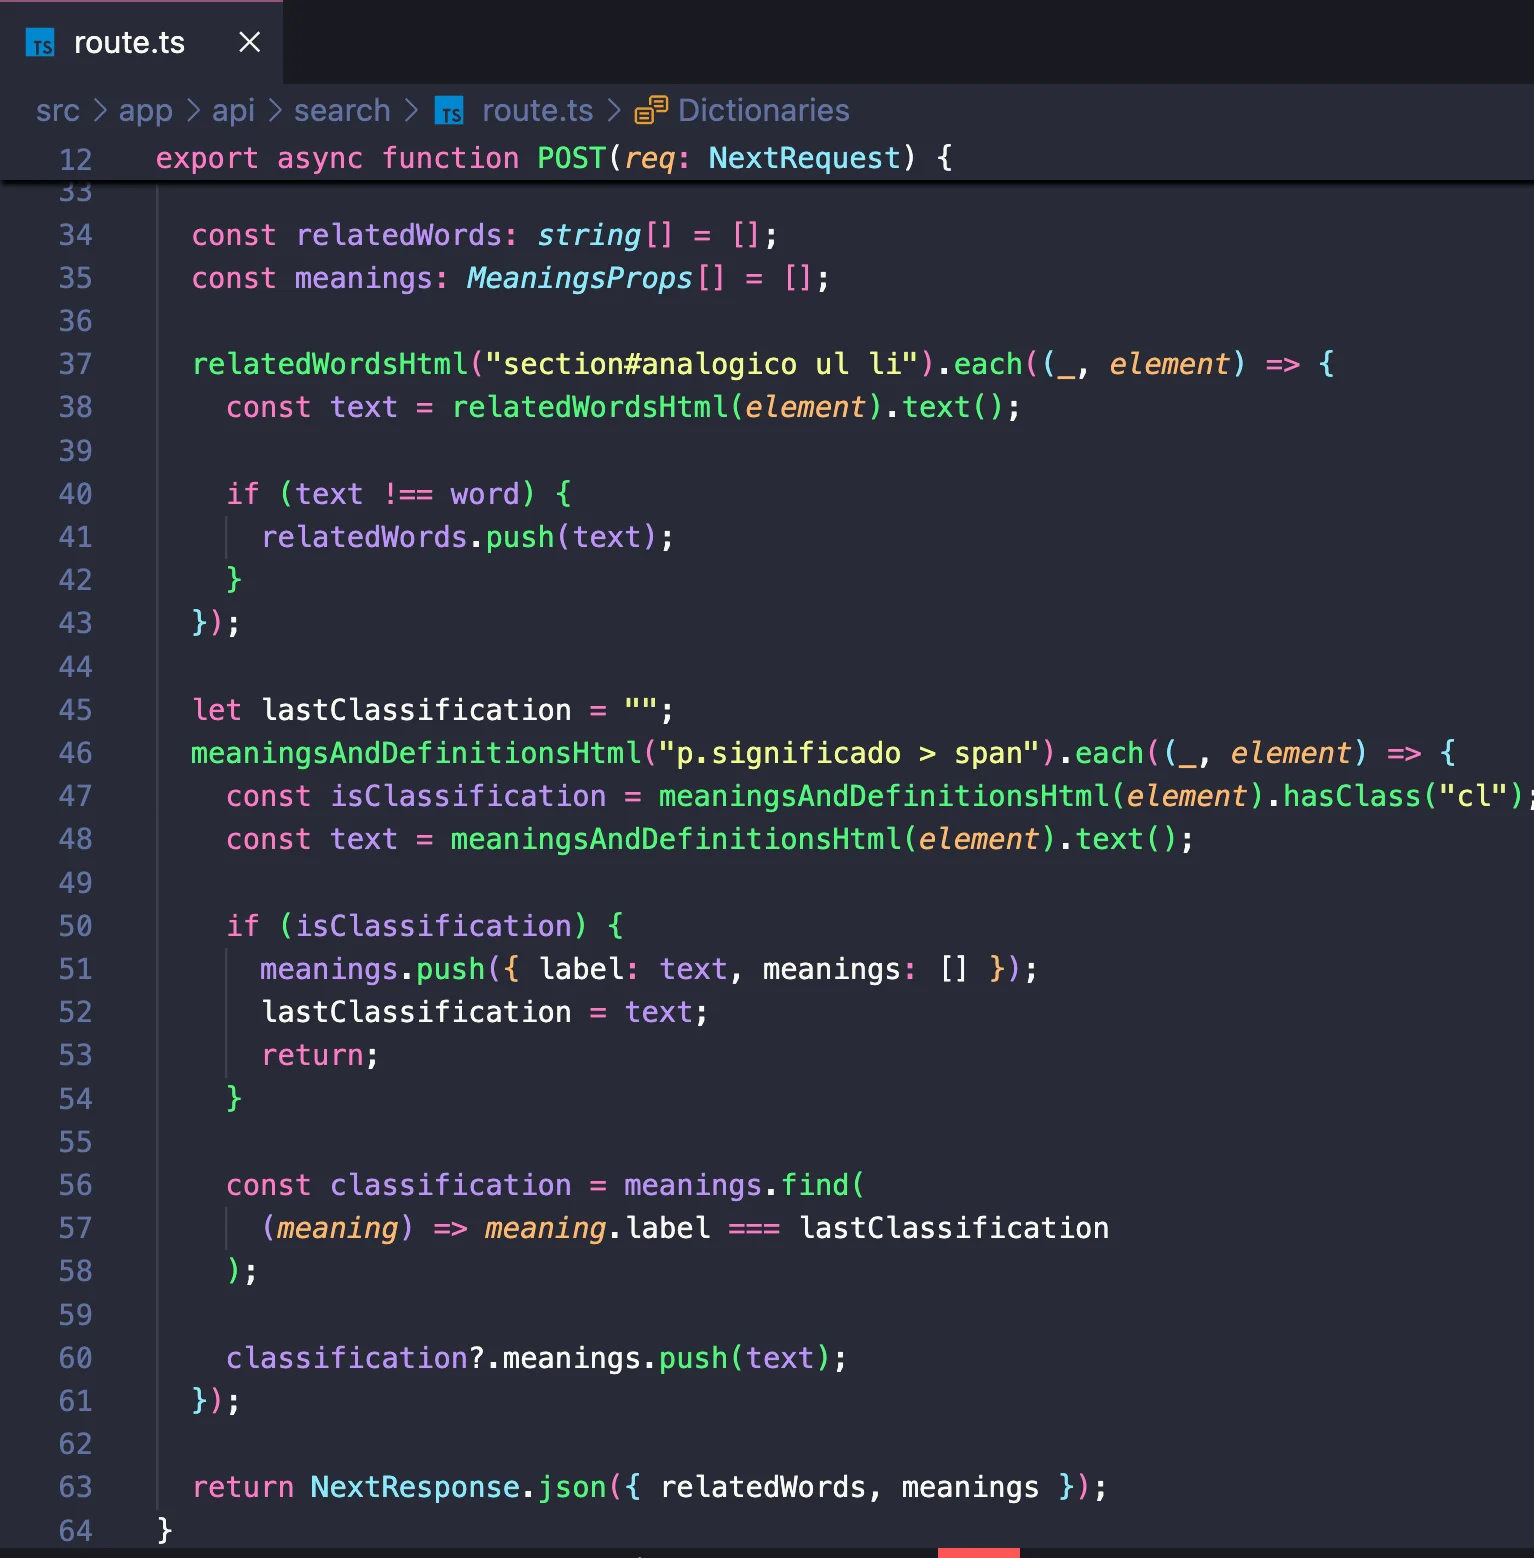Click the NextRequest type in the sticky header
This screenshot has width=1534, height=1558.
(x=804, y=158)
